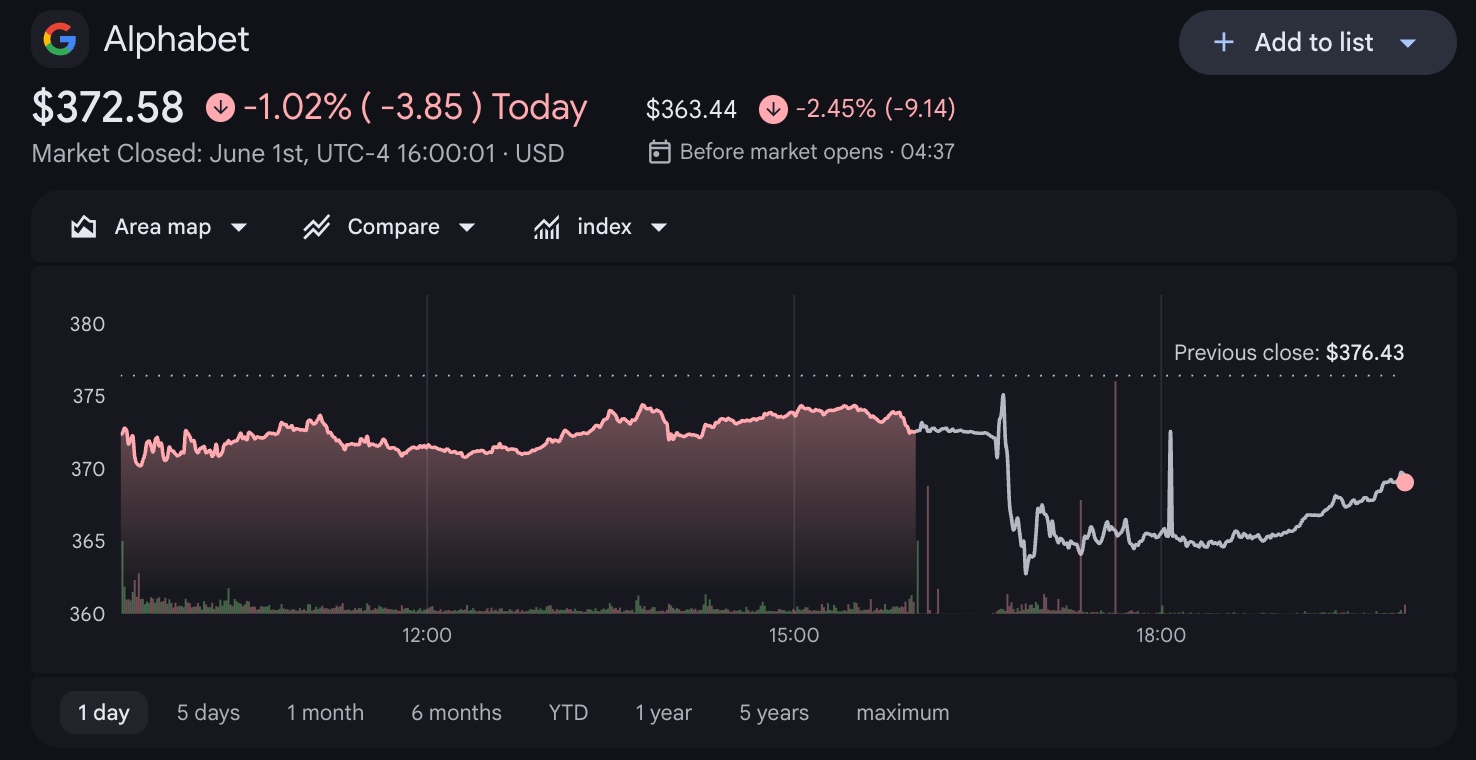Select the 1 day range tab
This screenshot has height=760, width=1476.
pos(104,713)
